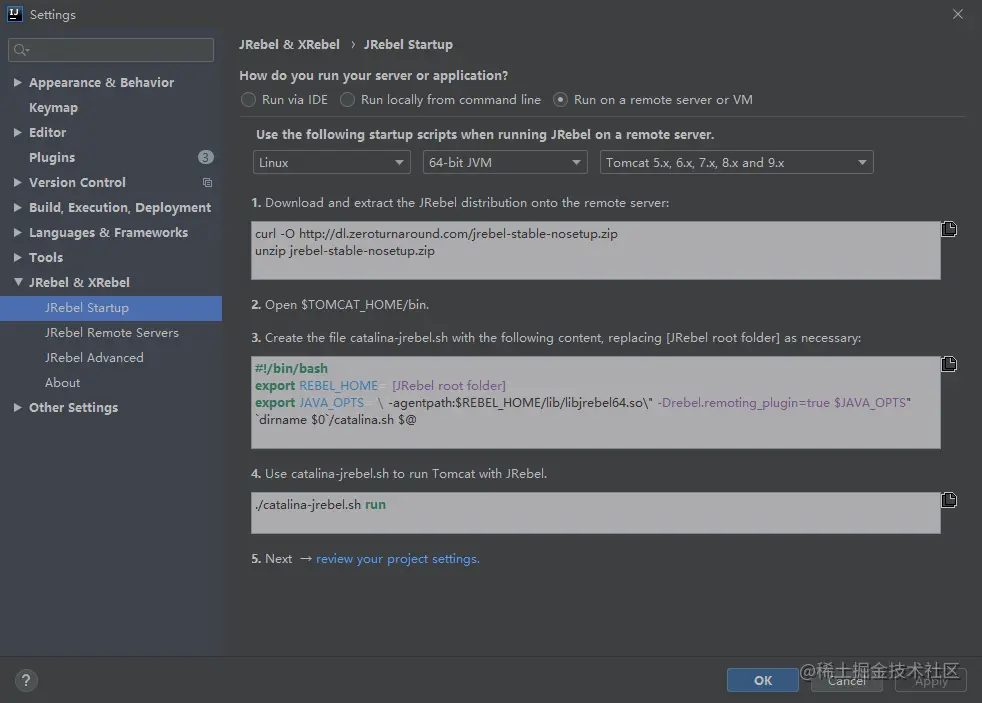Open the Keymap settings page
Image resolution: width=982 pixels, height=703 pixels.
(x=53, y=108)
